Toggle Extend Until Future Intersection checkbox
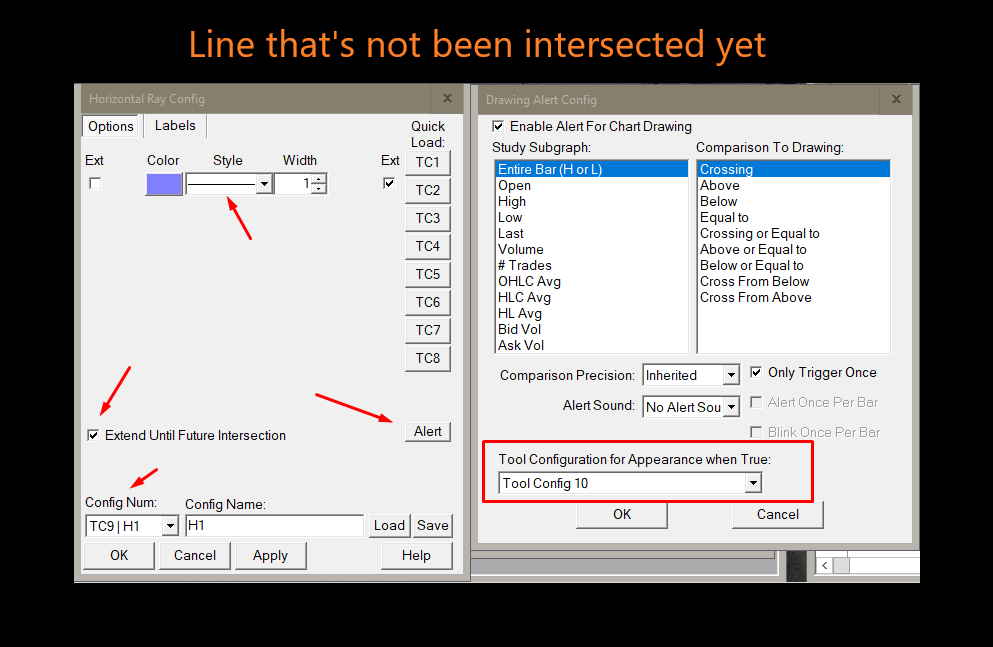This screenshot has height=647, width=993. click(93, 435)
